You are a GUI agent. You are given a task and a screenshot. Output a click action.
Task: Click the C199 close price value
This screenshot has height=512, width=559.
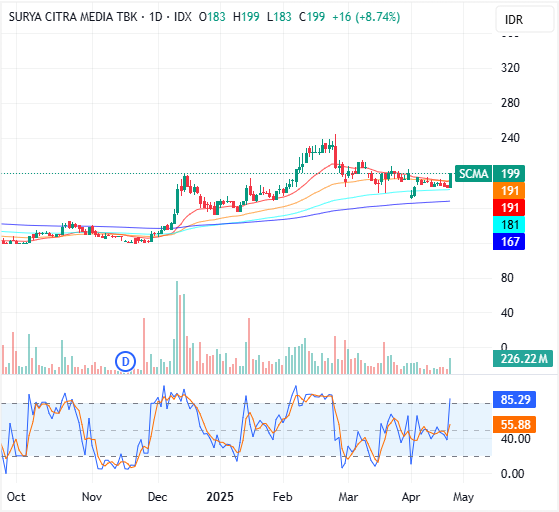tap(312, 17)
